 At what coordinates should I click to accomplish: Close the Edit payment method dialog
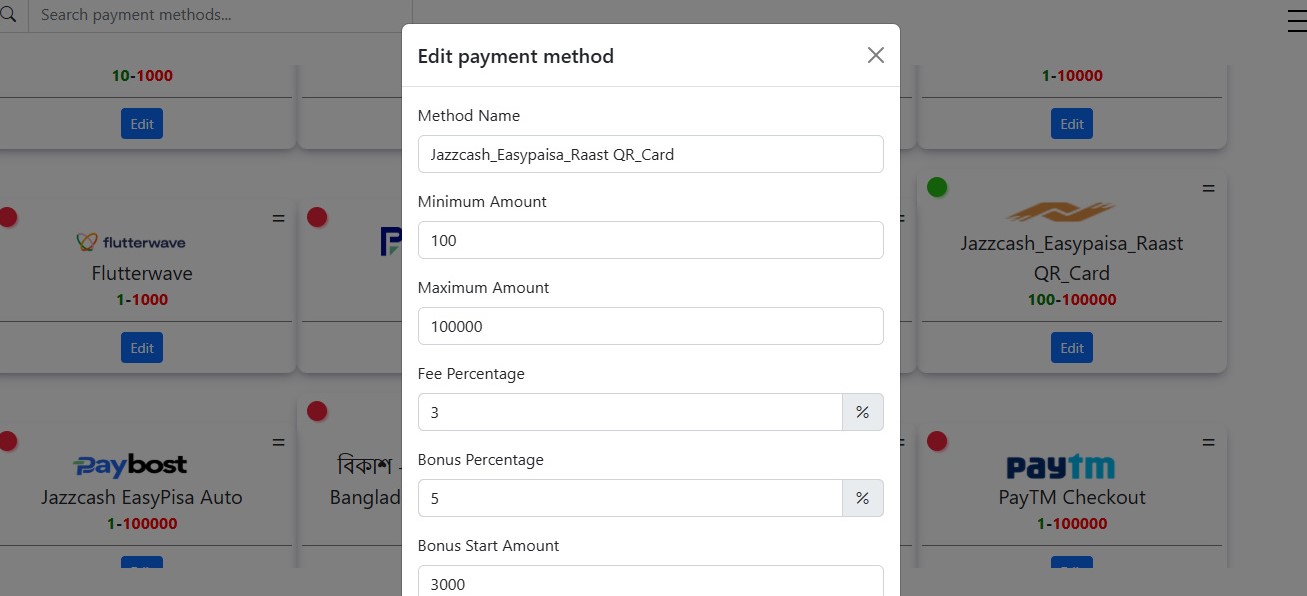pyautogui.click(x=876, y=55)
